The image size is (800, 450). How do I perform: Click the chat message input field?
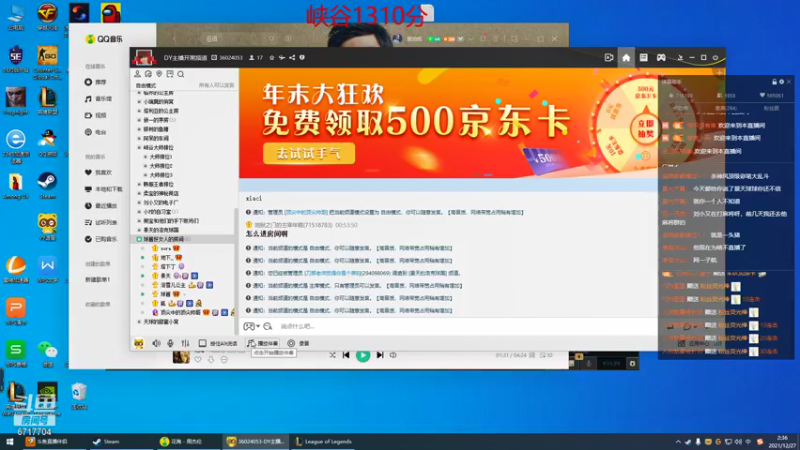click(x=465, y=326)
